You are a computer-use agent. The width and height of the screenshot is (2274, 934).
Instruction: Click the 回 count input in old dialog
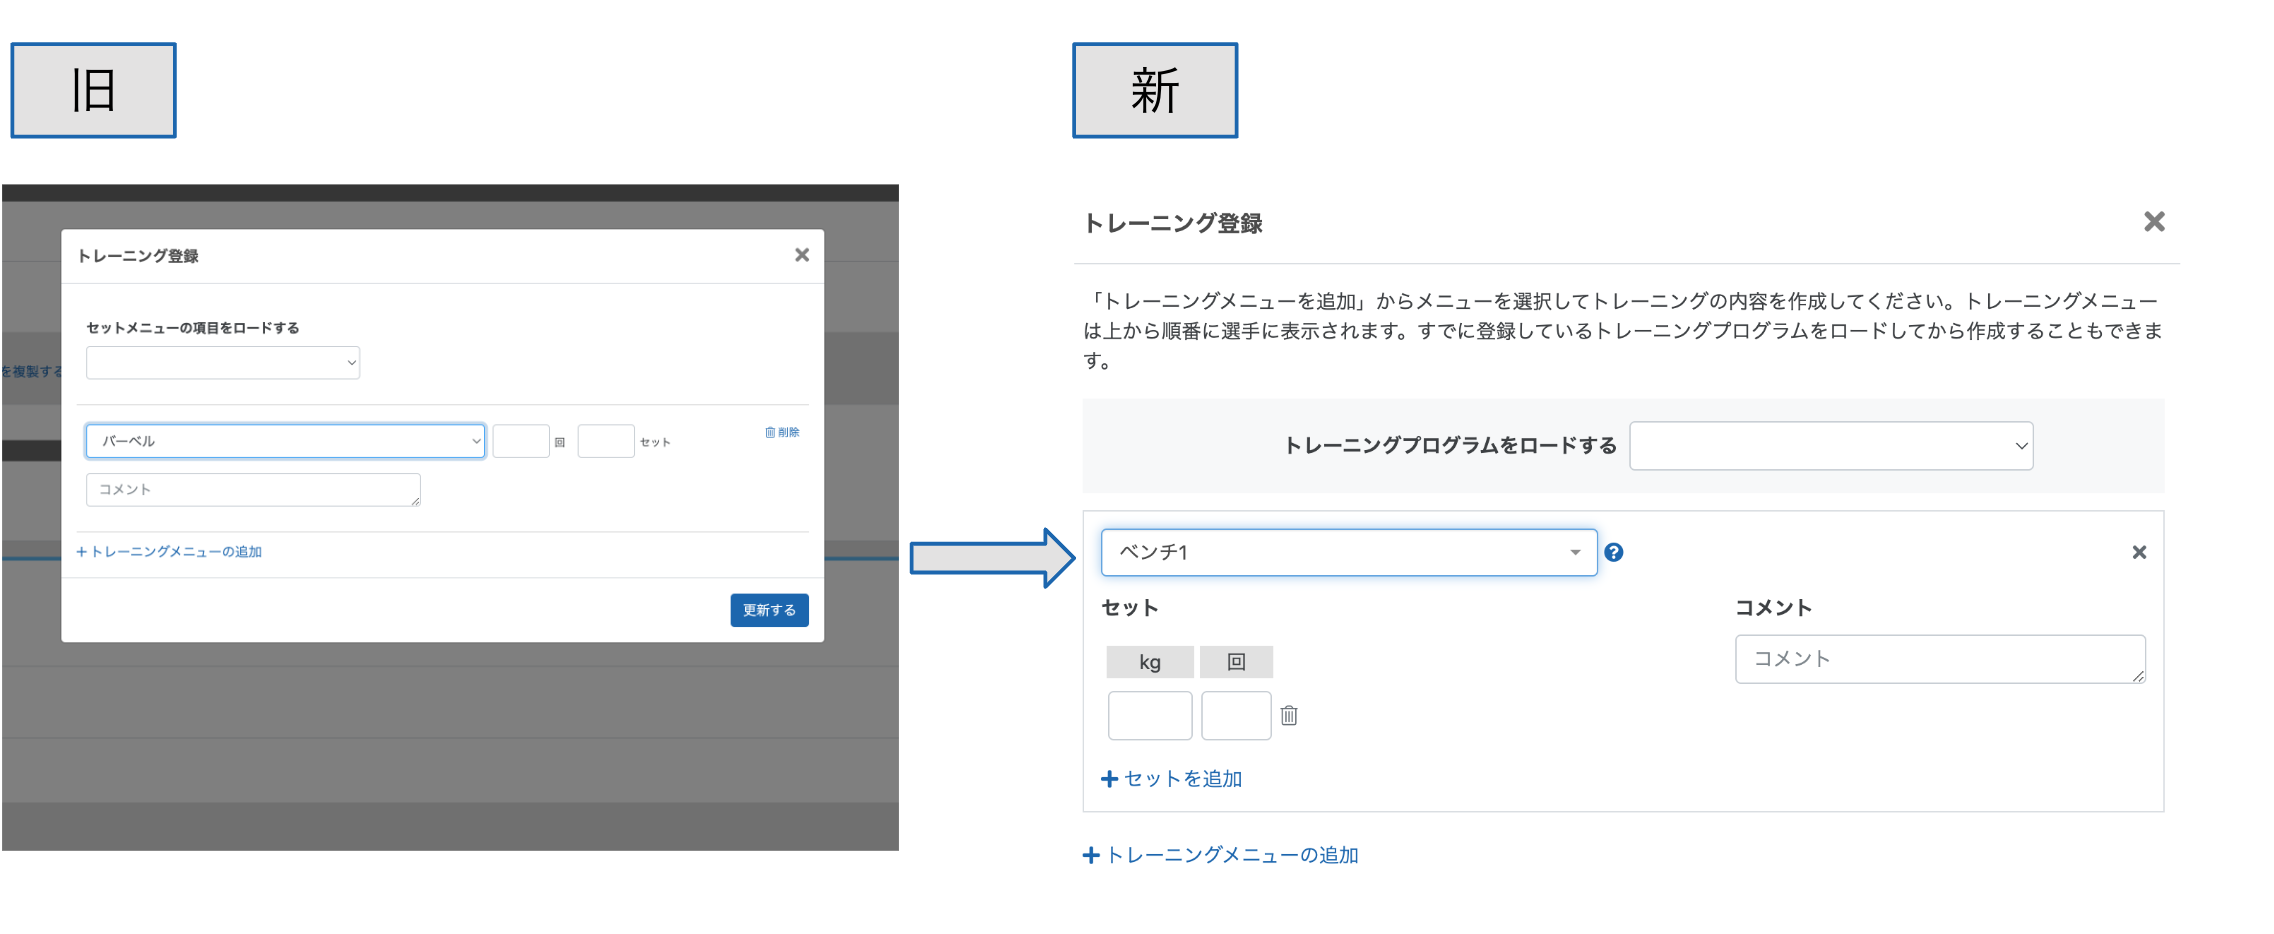pos(521,441)
